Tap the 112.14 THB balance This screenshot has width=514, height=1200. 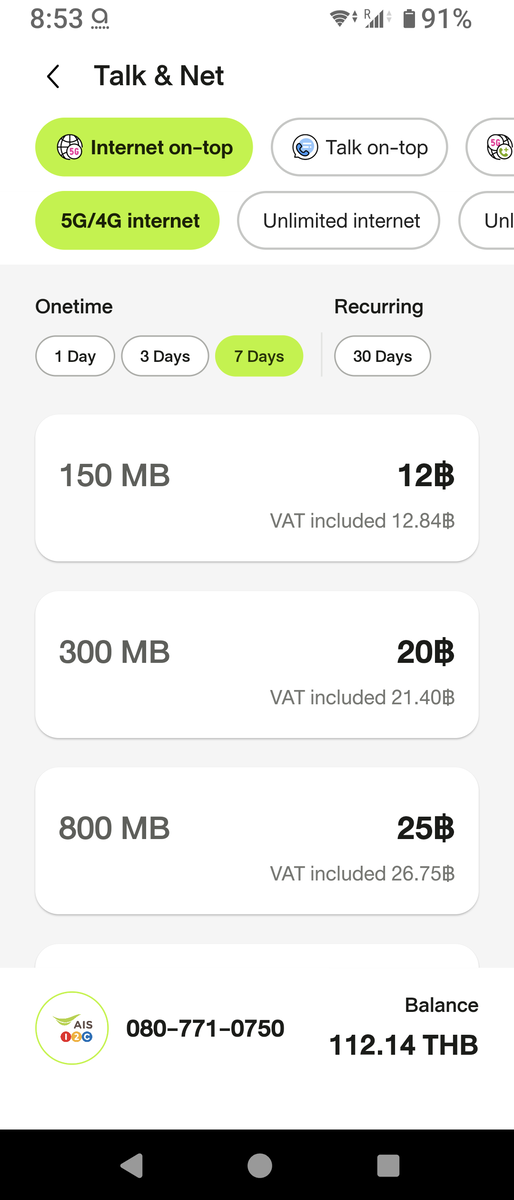(404, 1046)
